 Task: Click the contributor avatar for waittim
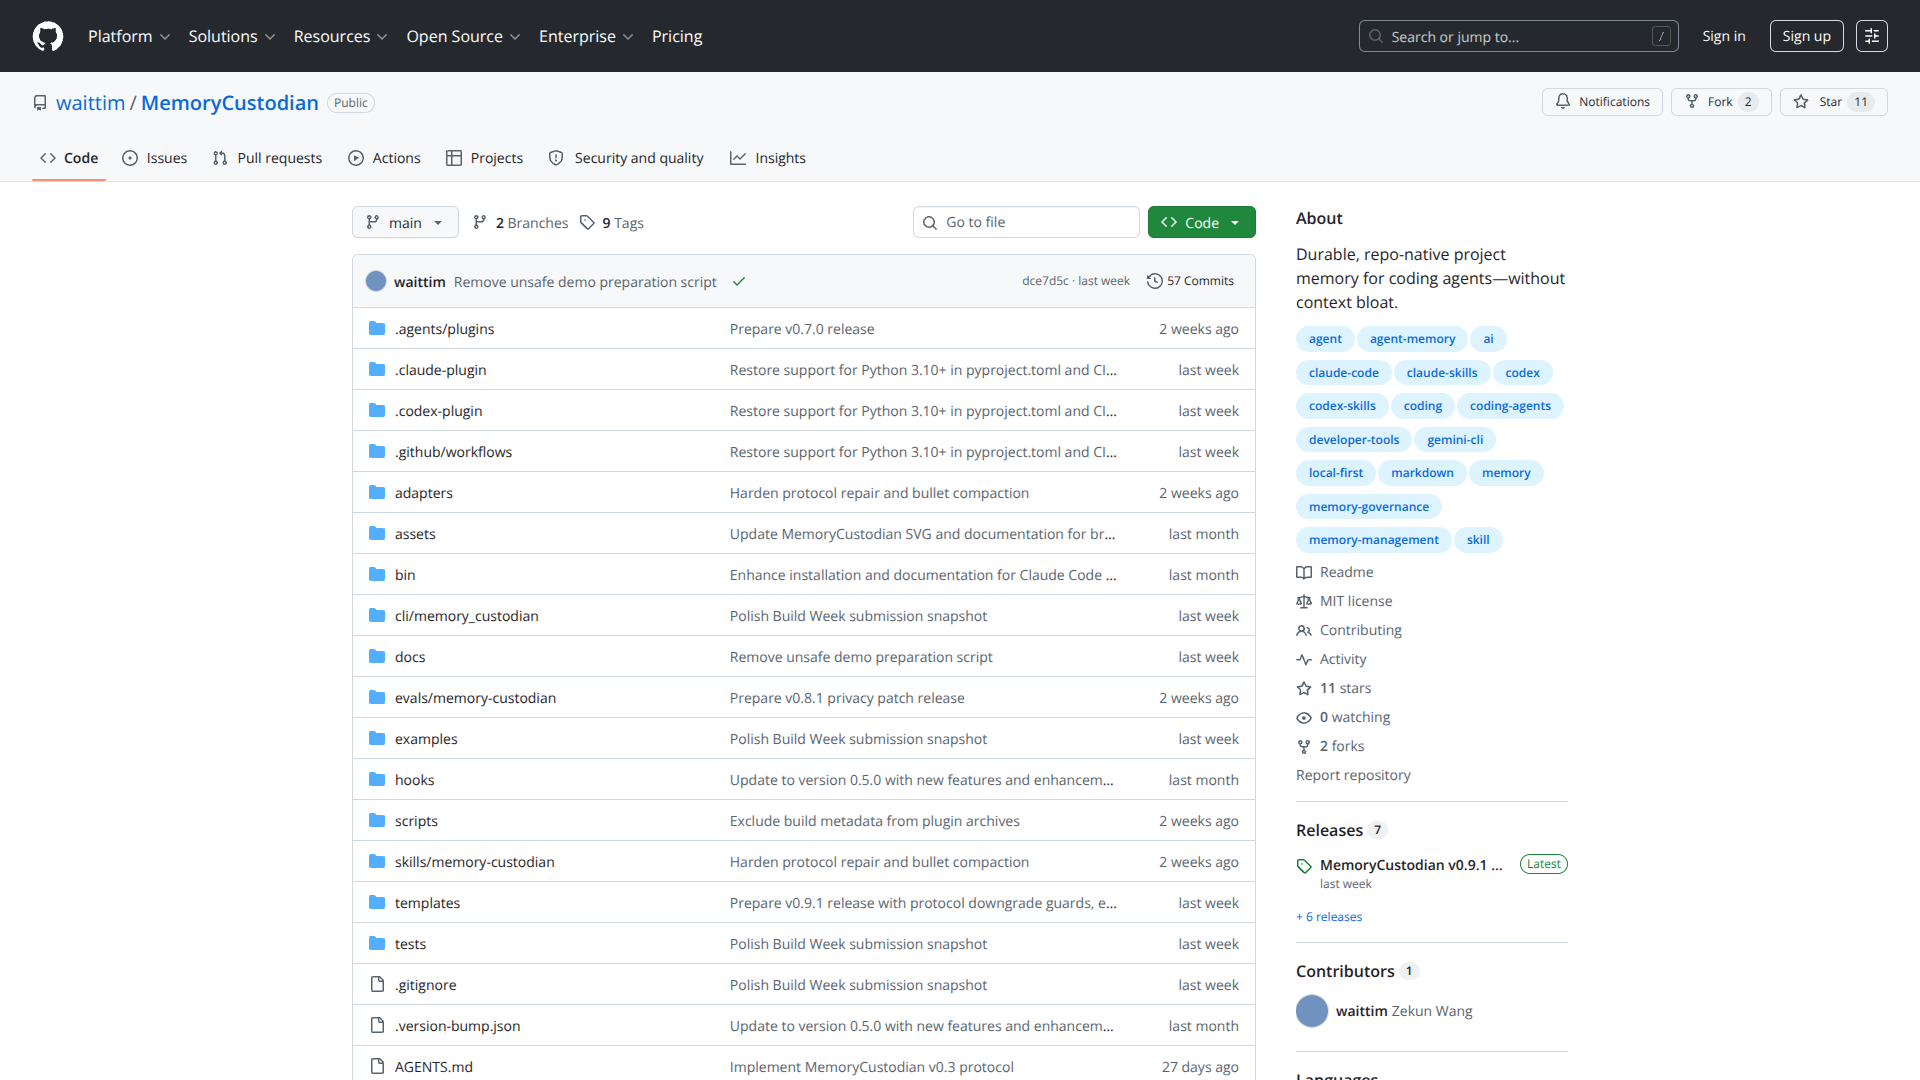(1312, 1011)
